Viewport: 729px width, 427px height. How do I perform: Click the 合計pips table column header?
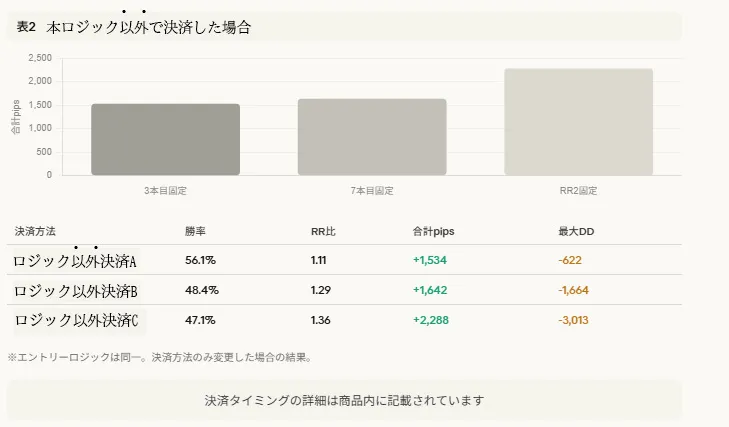tap(433, 231)
